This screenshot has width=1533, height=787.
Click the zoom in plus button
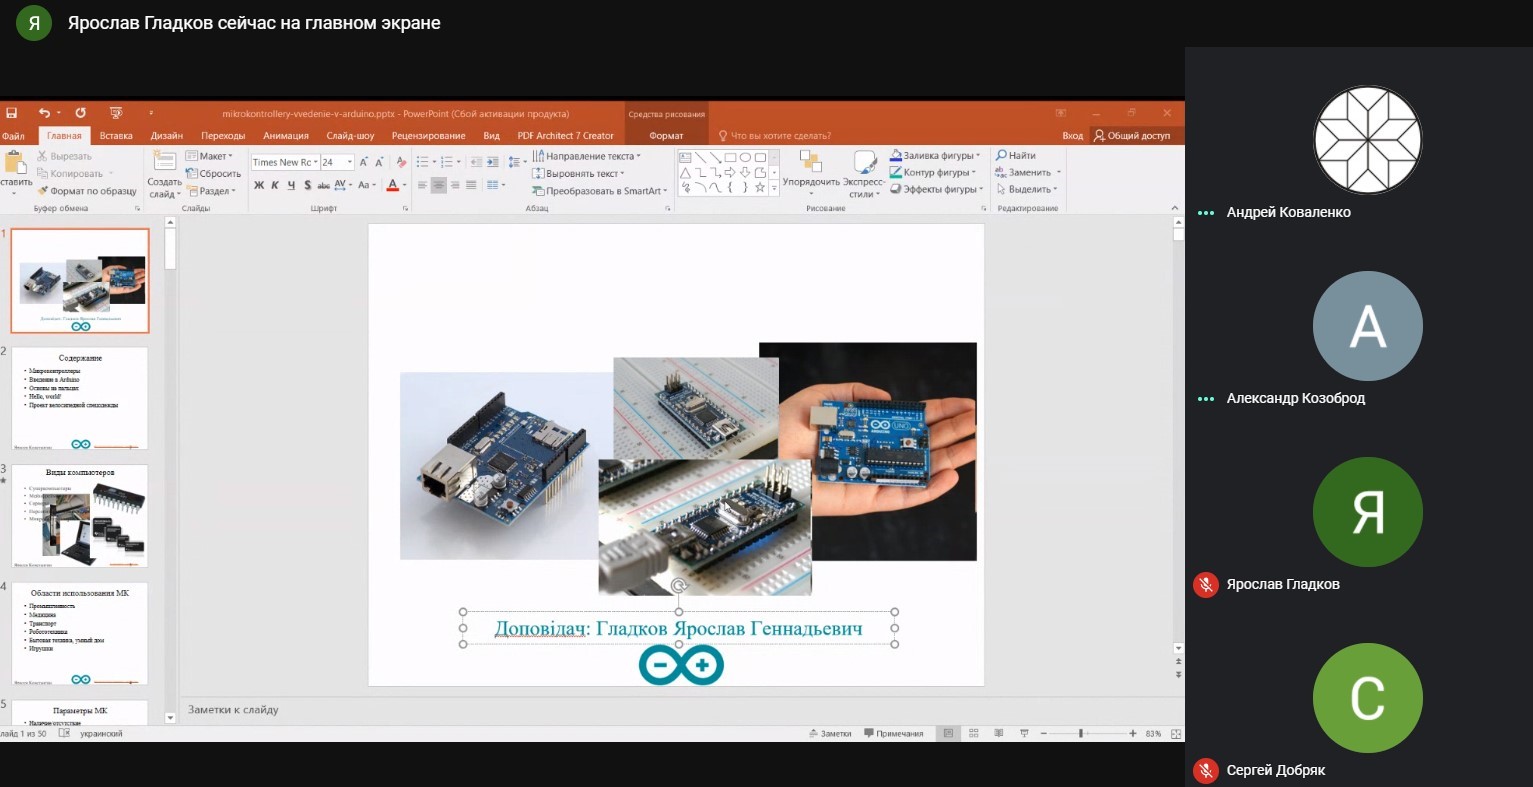click(1133, 733)
